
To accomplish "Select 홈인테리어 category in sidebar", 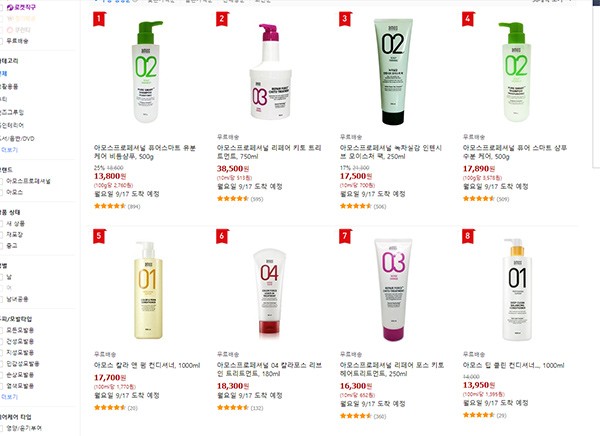I will [12, 125].
